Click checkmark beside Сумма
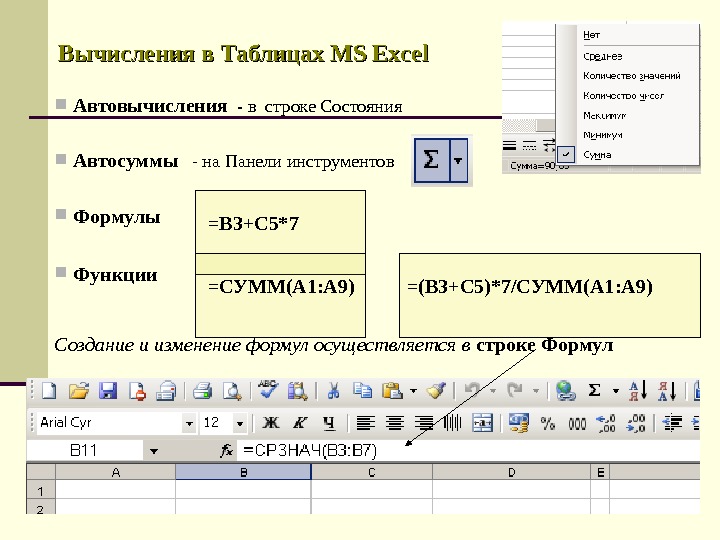 (566, 155)
